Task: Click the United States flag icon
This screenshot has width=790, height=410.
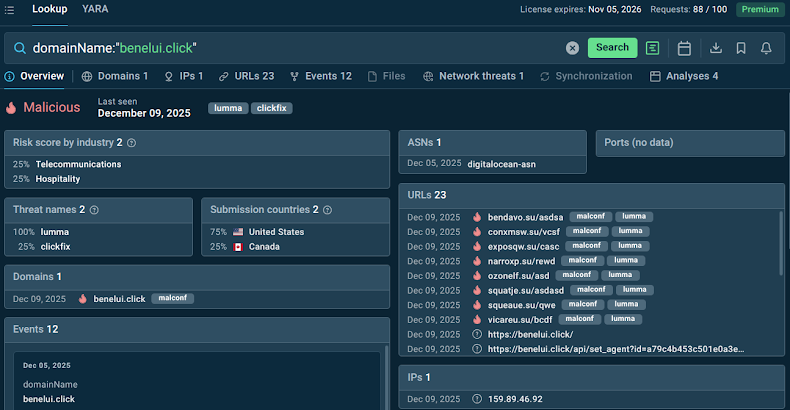Action: click(238, 232)
